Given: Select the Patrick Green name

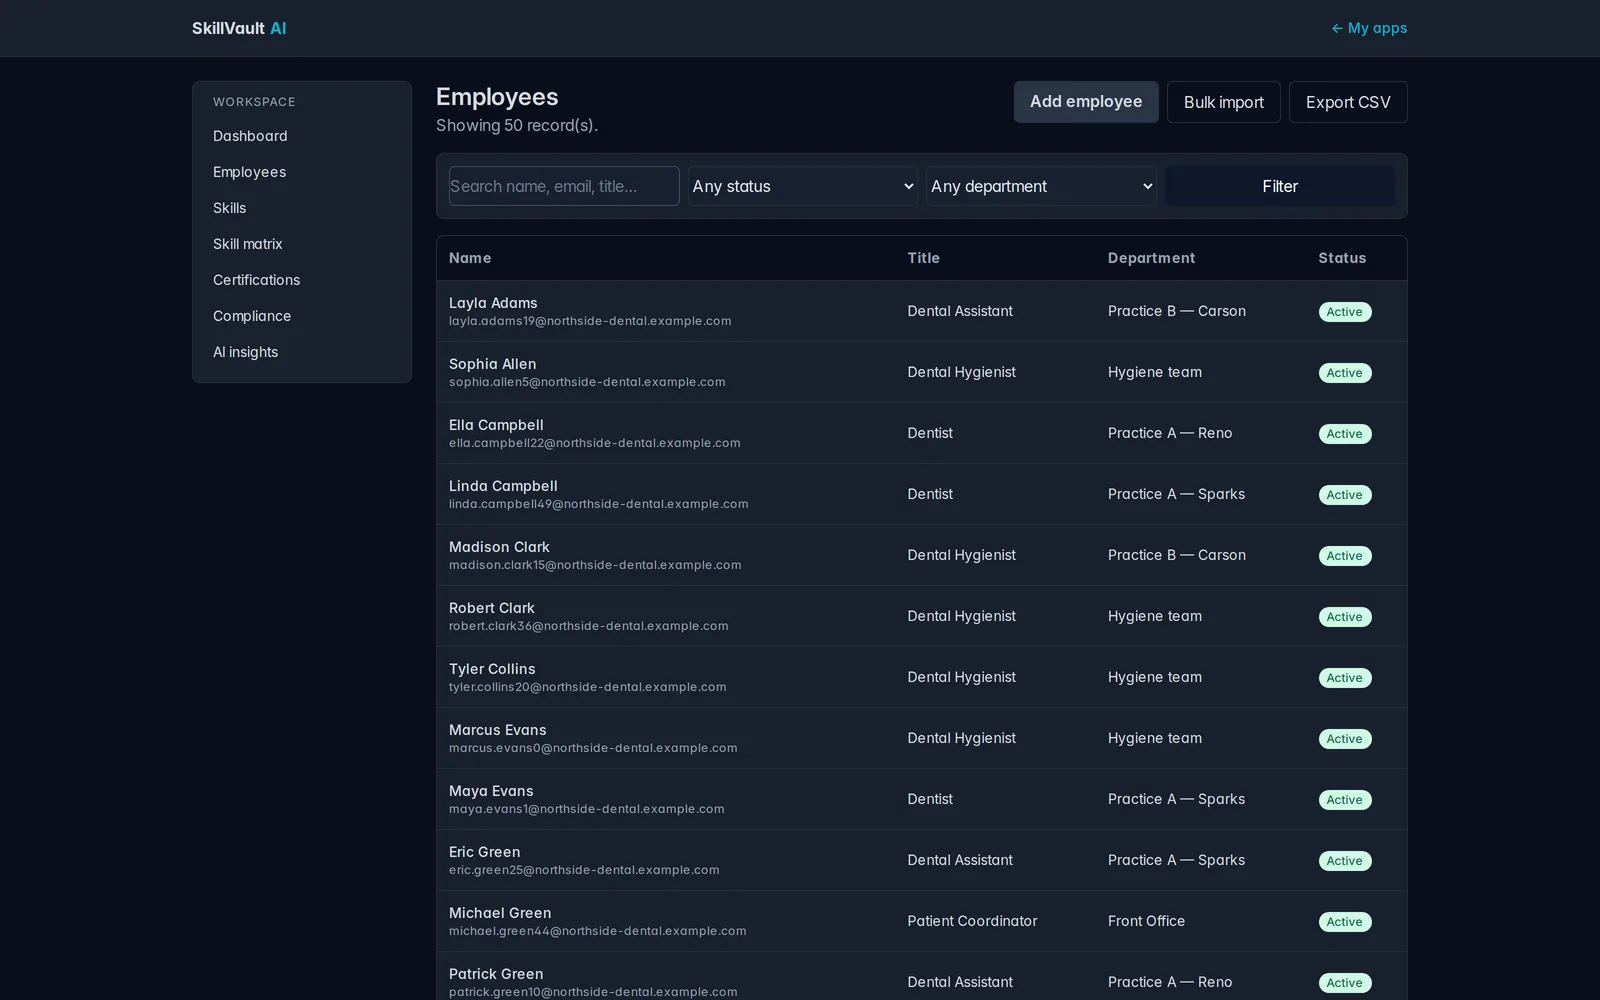Looking at the screenshot, I should pos(496,974).
